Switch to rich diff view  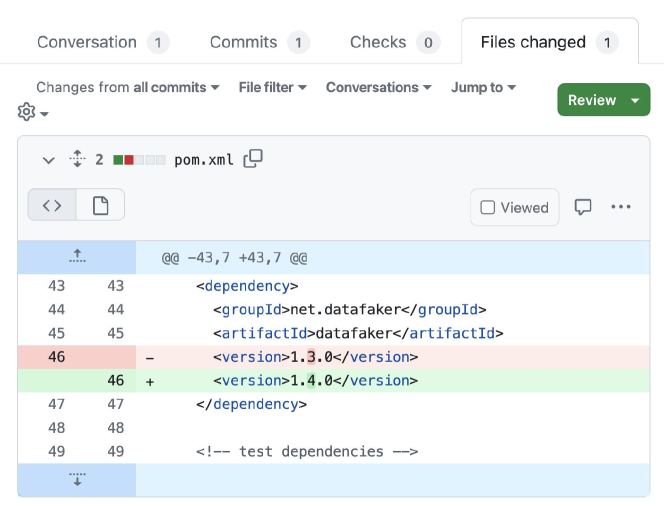point(100,205)
